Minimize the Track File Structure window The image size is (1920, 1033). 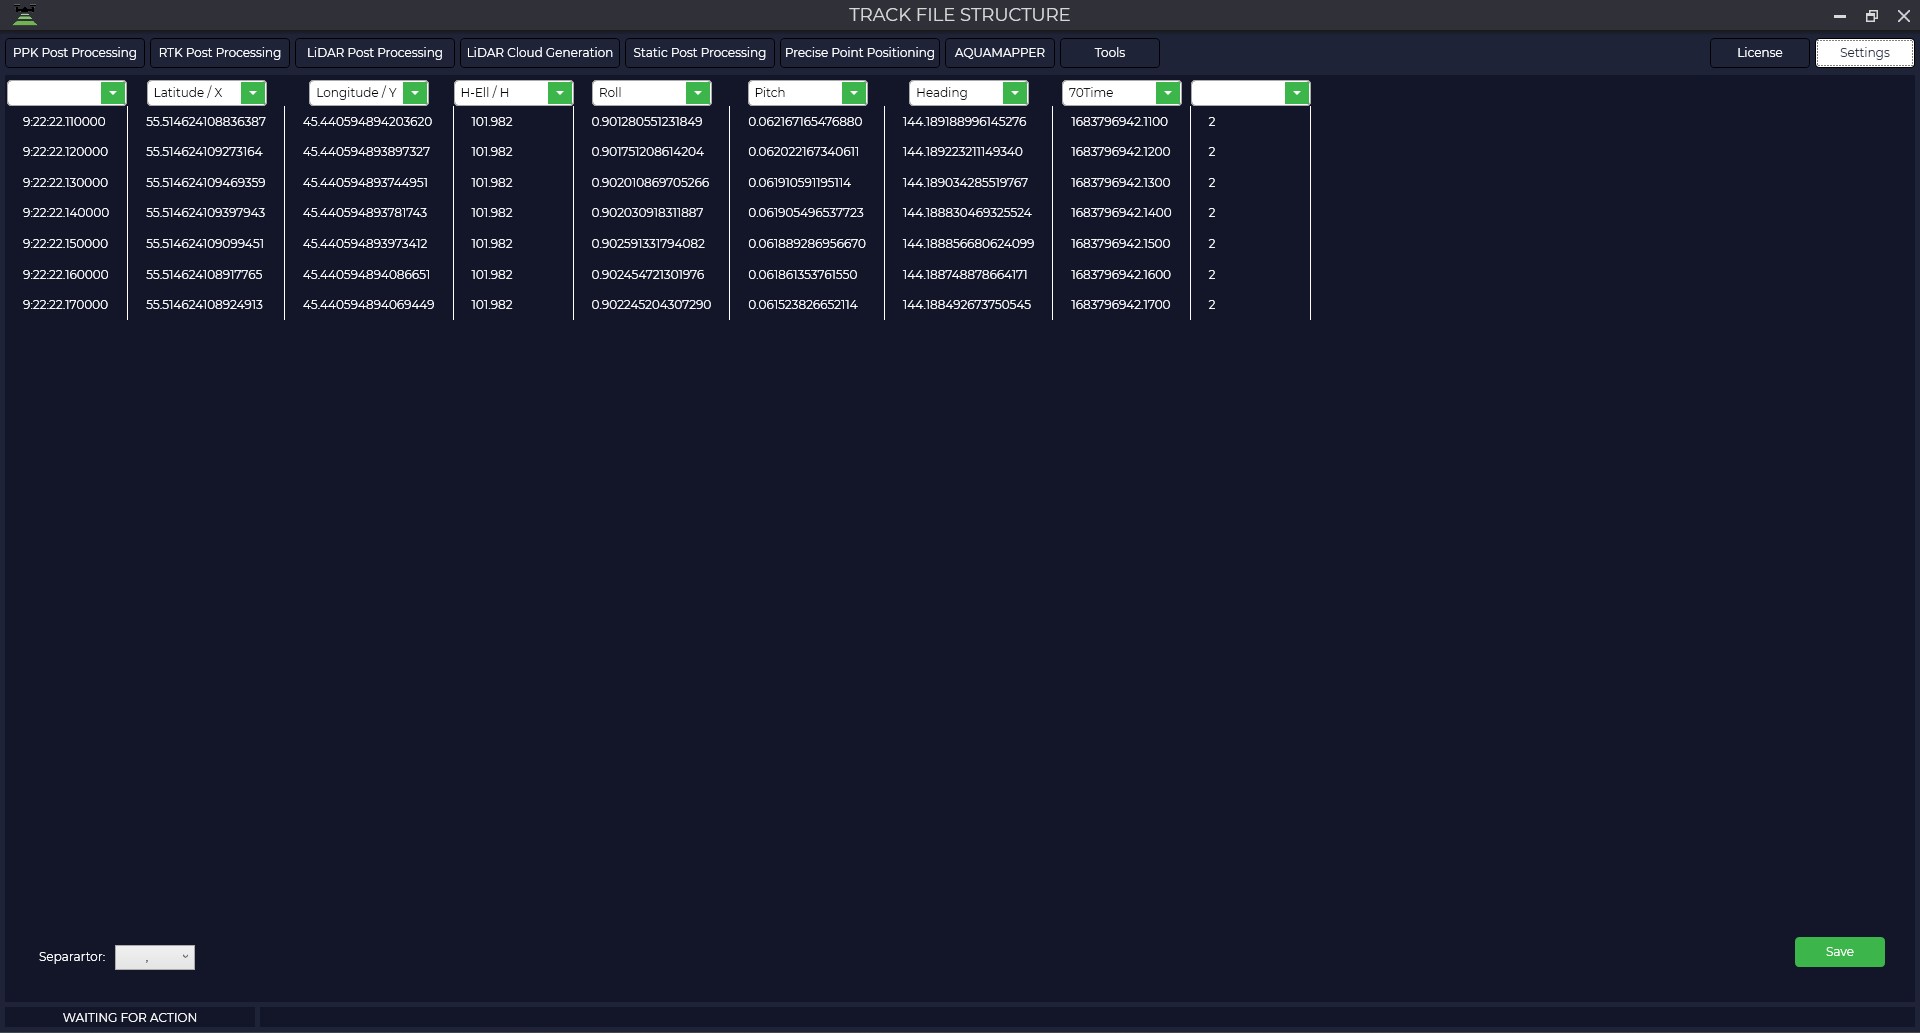point(1840,16)
